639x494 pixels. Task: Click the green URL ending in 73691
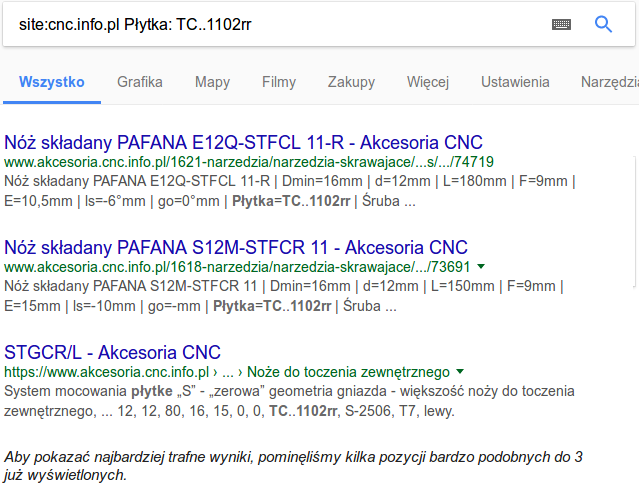point(237,267)
